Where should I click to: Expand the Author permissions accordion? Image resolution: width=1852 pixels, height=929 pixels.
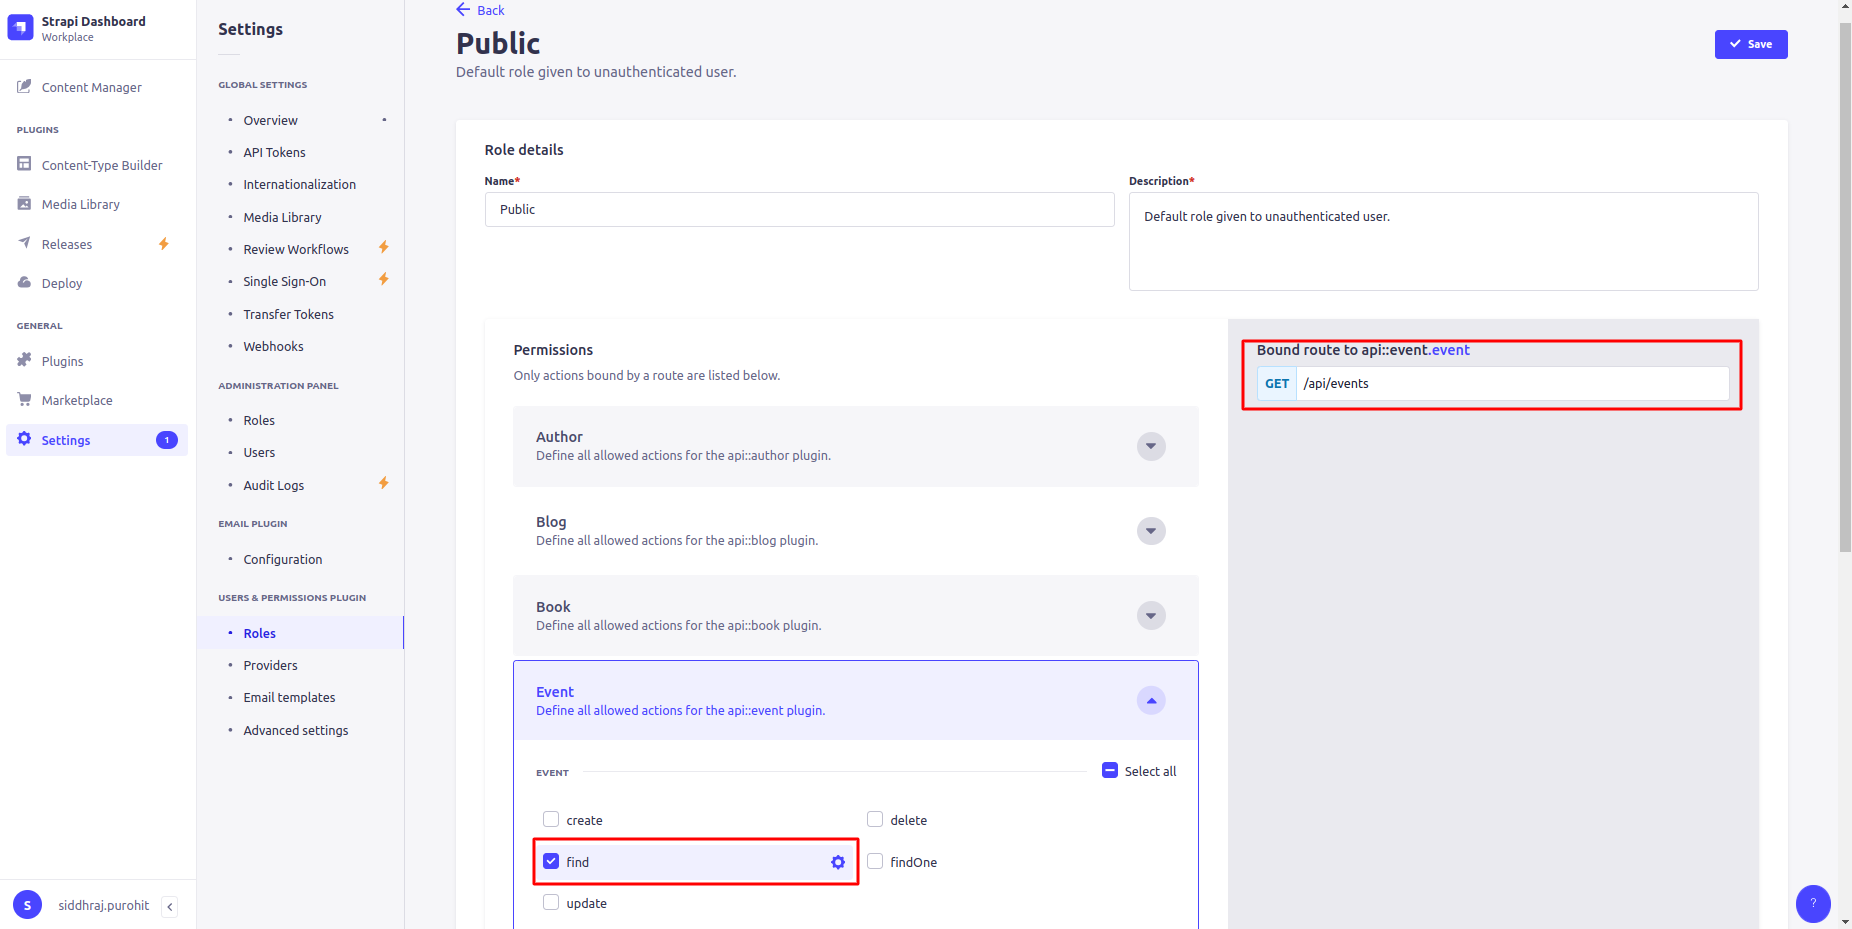pos(1150,446)
